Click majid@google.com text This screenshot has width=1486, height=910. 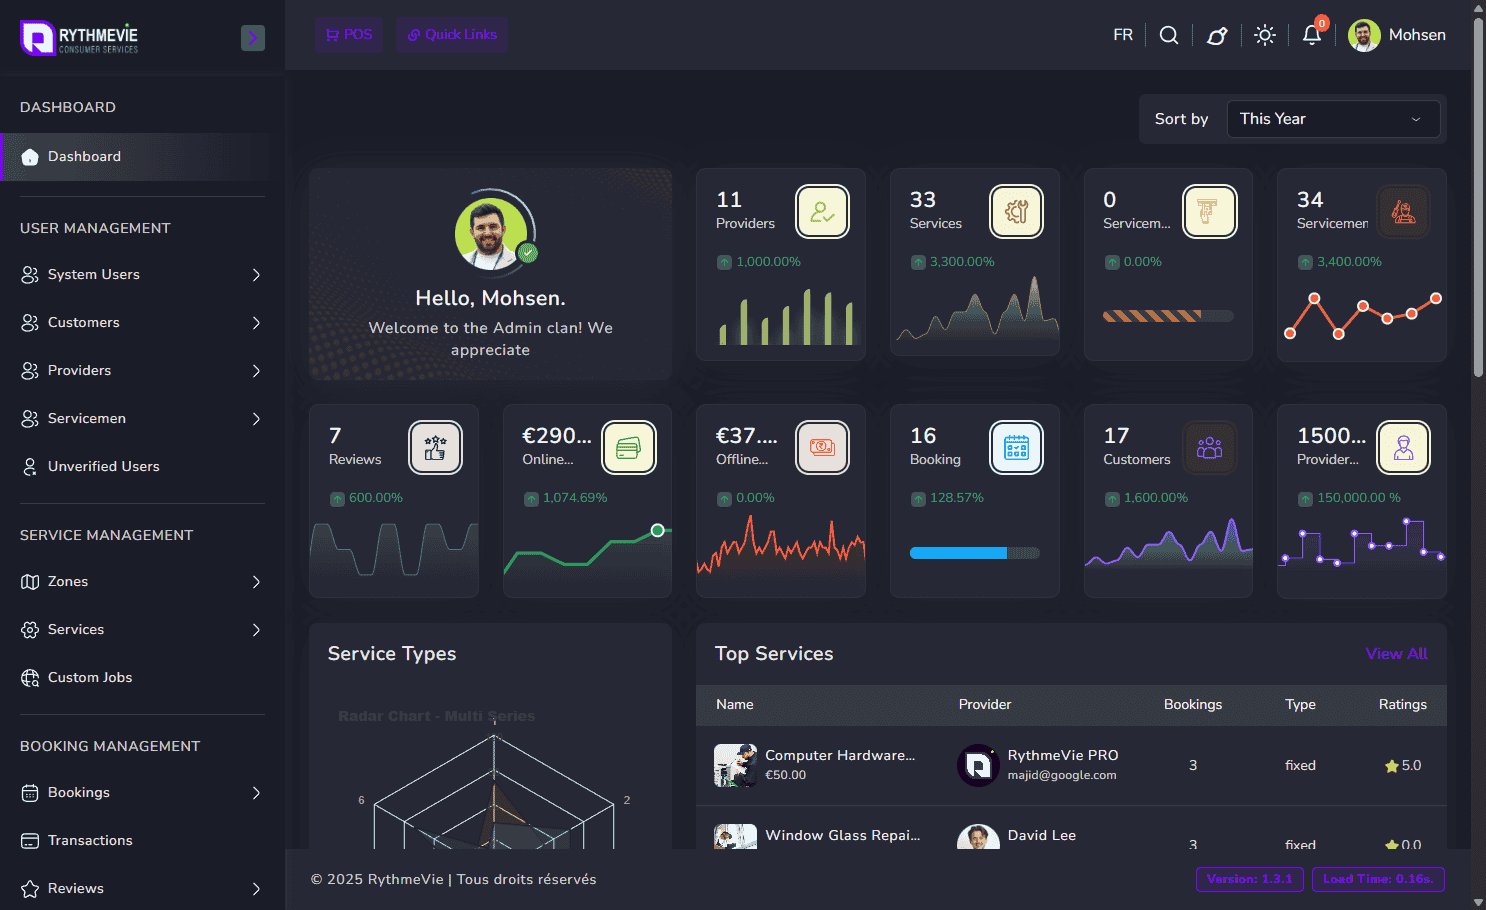pos(1062,776)
